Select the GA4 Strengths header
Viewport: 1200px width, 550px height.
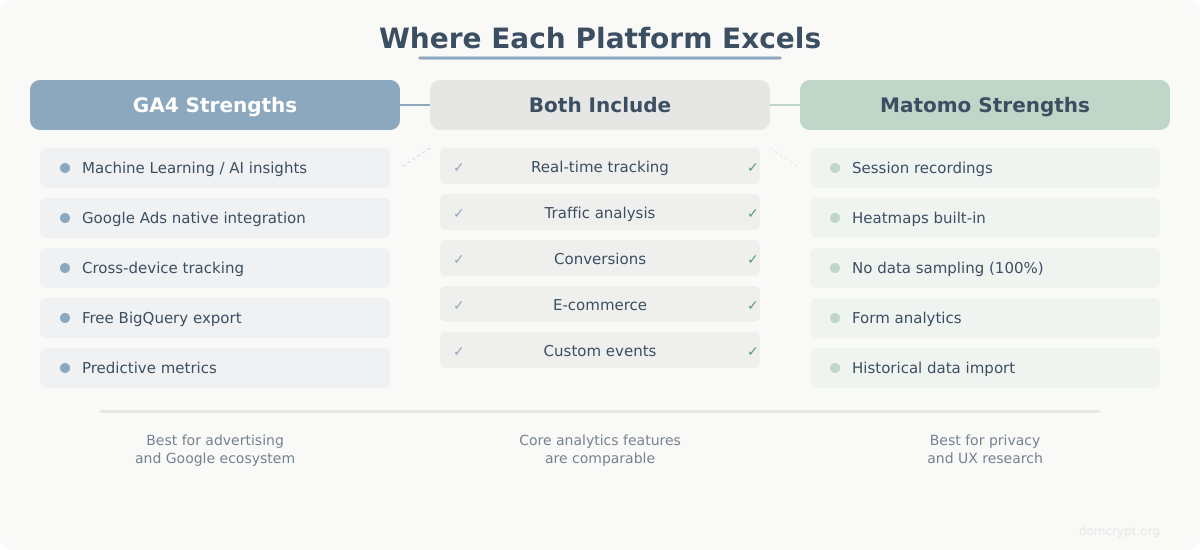215,105
